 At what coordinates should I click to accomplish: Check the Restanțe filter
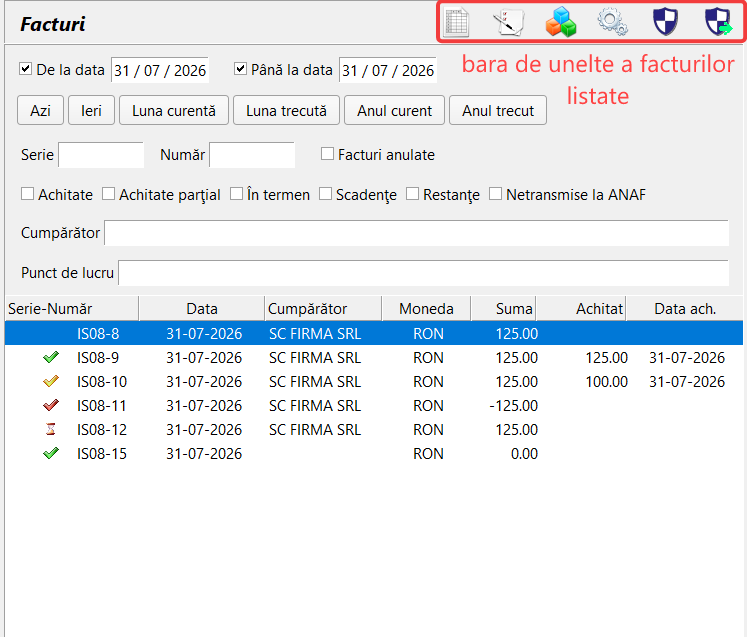pos(413,193)
